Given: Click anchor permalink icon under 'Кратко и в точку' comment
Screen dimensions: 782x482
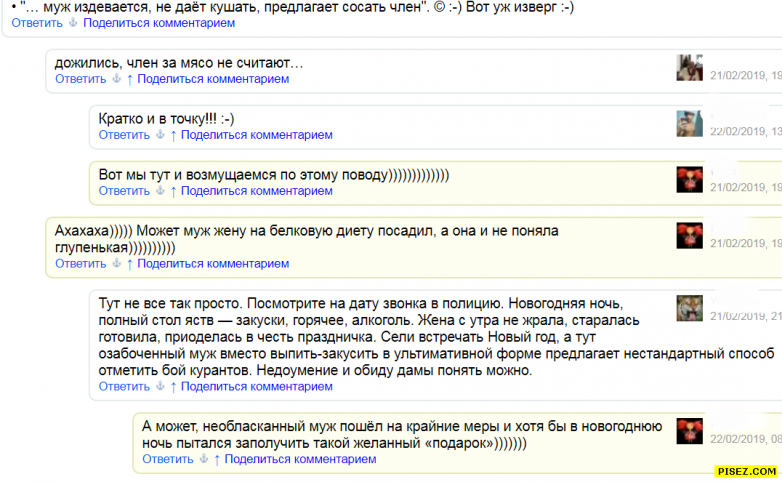Looking at the screenshot, I should point(159,135).
